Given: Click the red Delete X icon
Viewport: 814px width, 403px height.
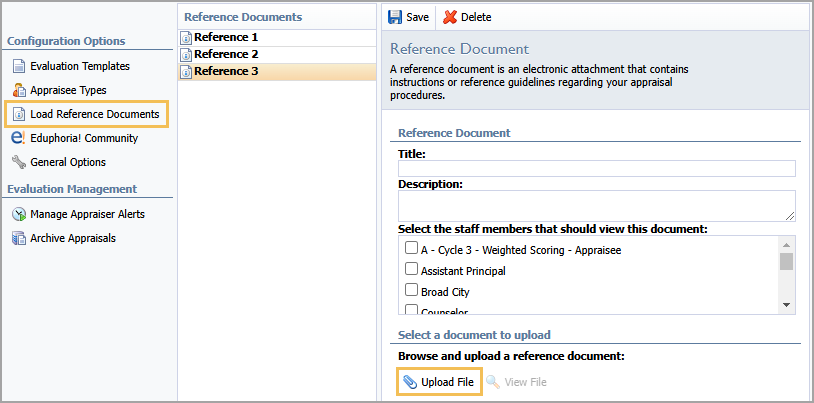Looking at the screenshot, I should tap(450, 17).
